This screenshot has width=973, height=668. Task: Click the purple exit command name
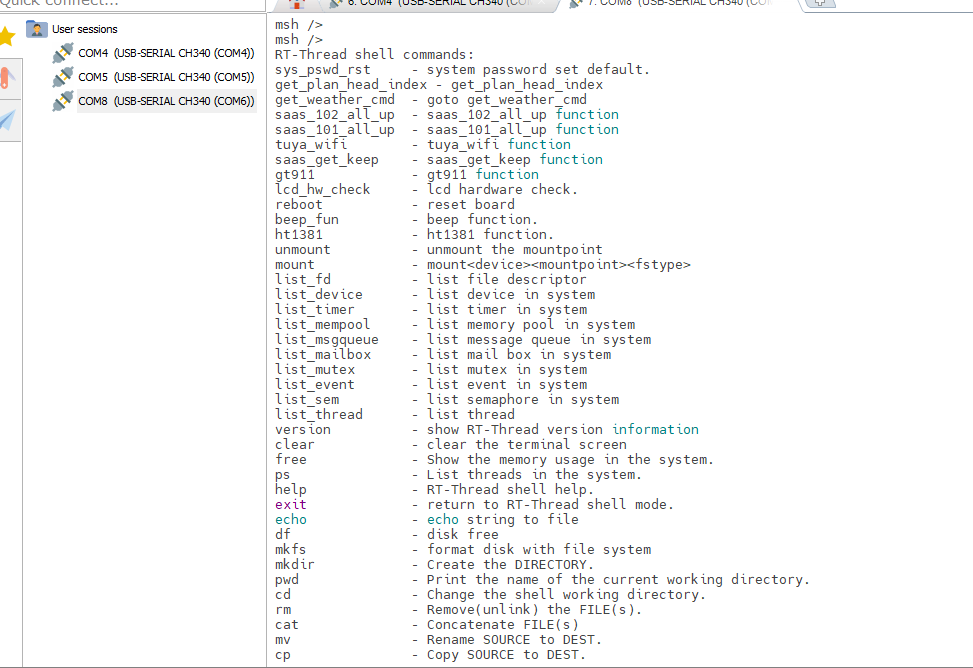tap(290, 504)
